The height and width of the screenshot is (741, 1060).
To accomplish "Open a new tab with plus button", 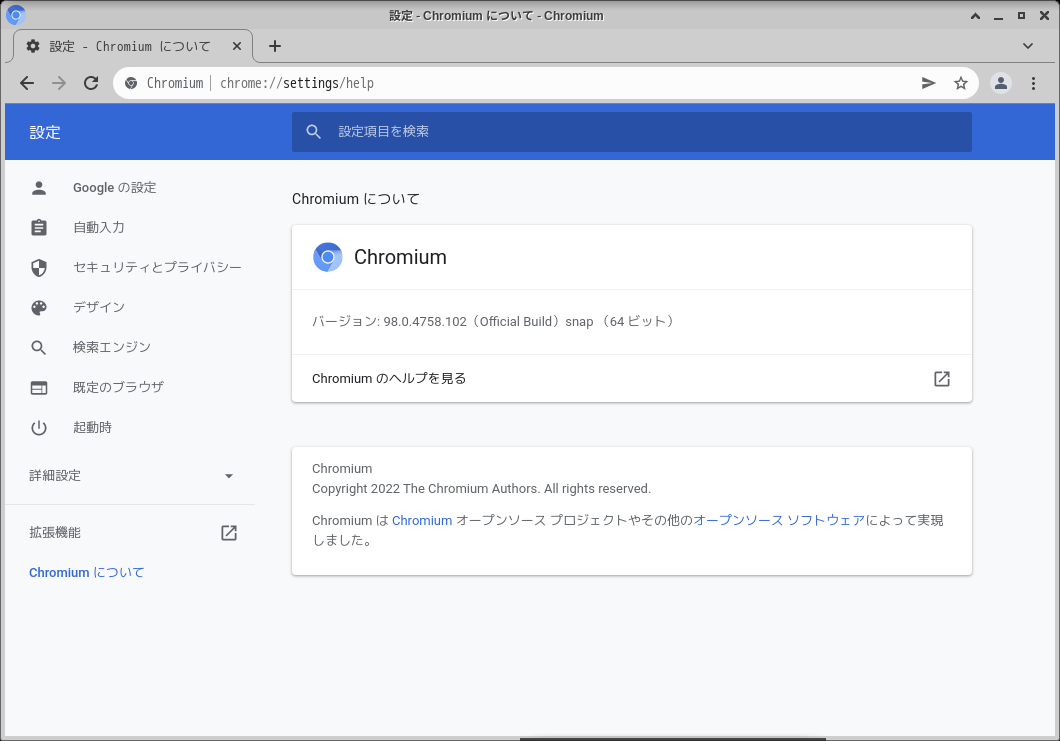I will pyautogui.click(x=274, y=46).
